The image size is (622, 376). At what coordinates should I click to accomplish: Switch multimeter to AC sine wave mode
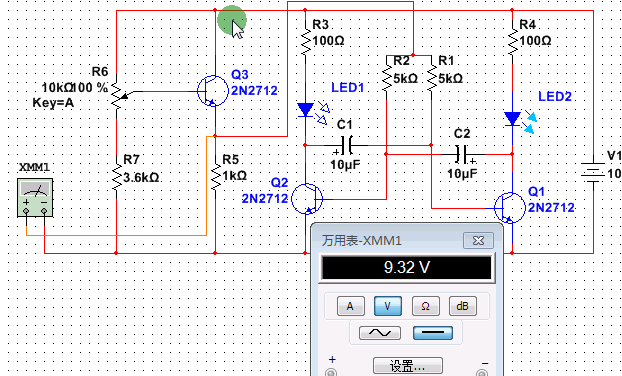click(380, 333)
